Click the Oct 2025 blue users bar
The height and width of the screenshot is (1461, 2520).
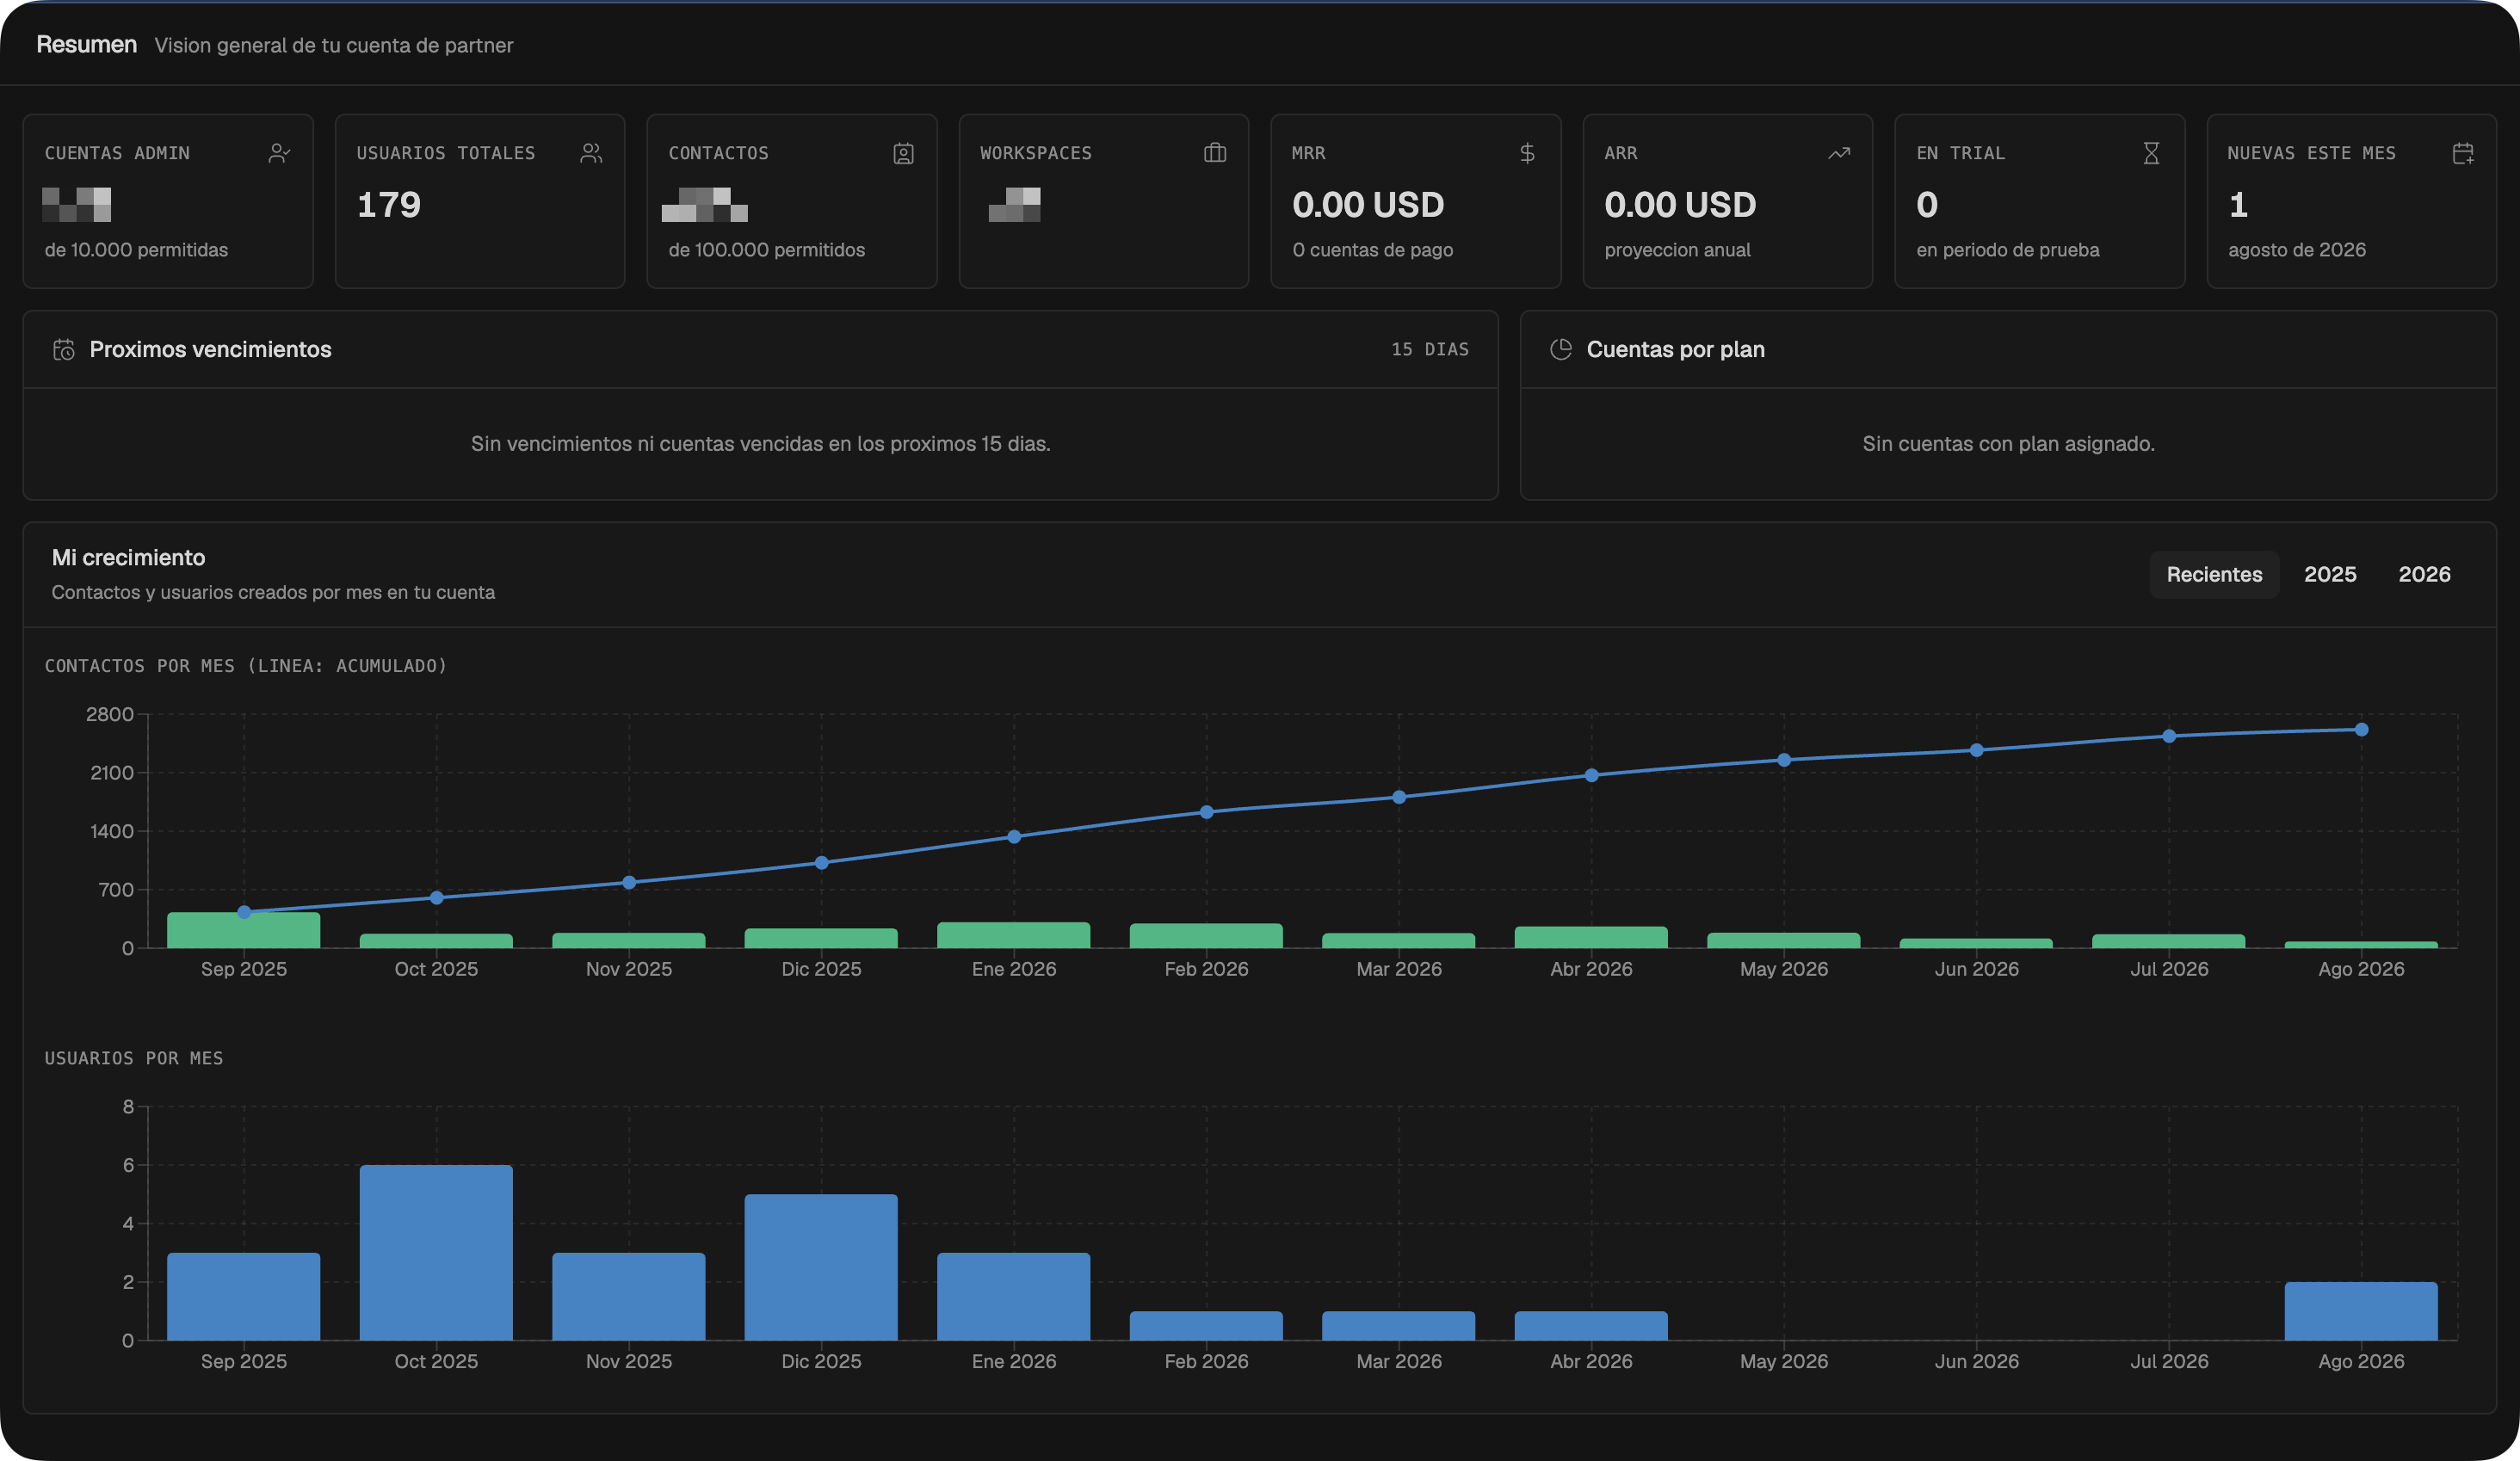pyautogui.click(x=436, y=1252)
